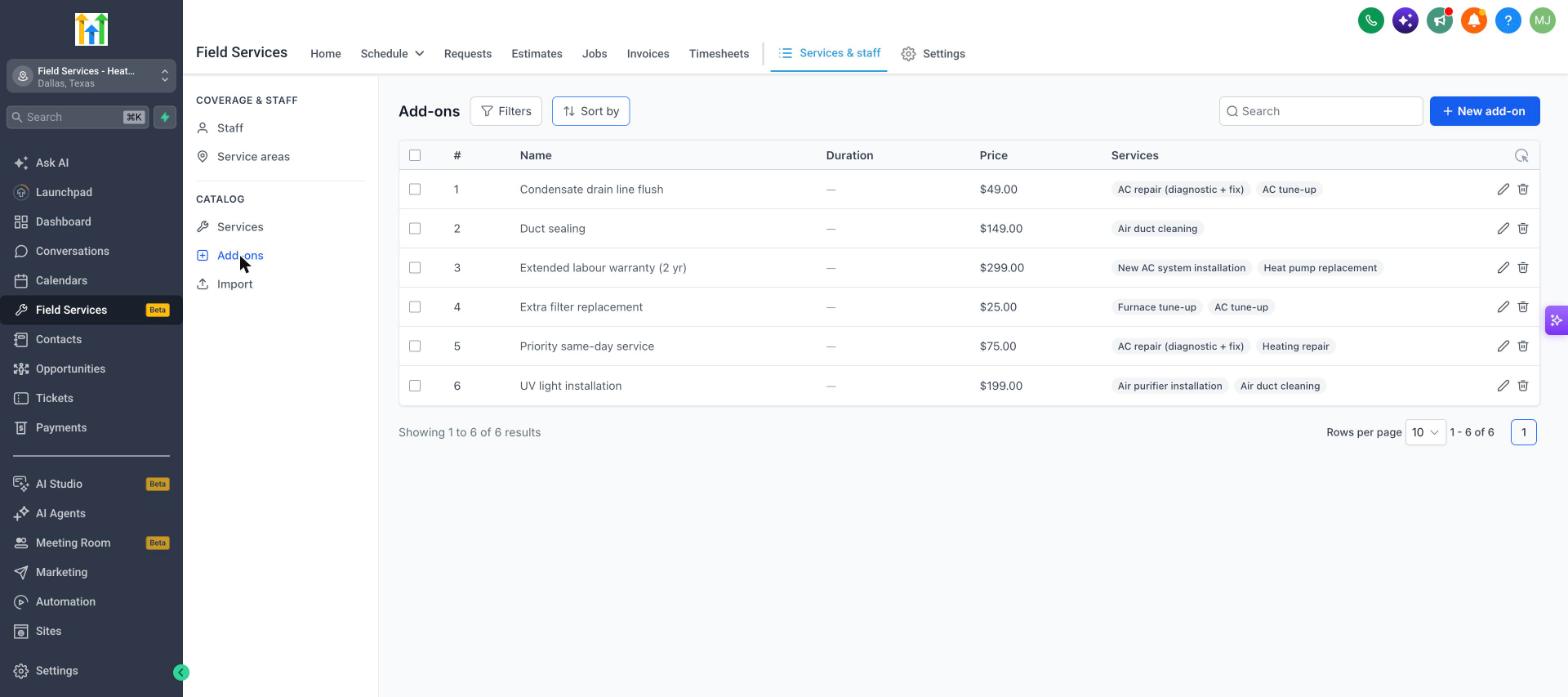Screen dimensions: 1568x697
Task: Open the Rows per page dropdown
Action: pyautogui.click(x=1425, y=432)
